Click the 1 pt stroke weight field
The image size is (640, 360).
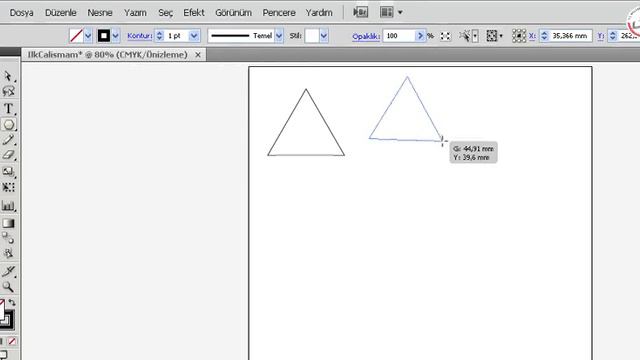point(176,36)
